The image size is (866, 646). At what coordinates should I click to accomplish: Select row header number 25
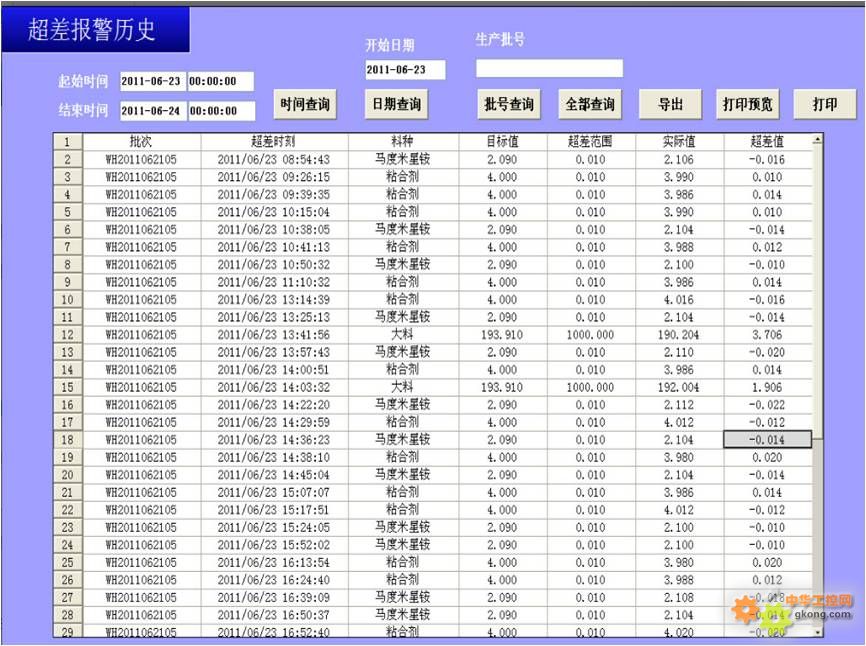(x=67, y=563)
